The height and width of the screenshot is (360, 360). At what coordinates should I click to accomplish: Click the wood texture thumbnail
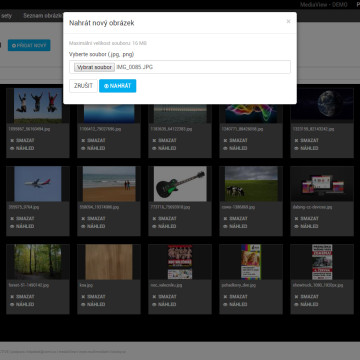(x=109, y=262)
